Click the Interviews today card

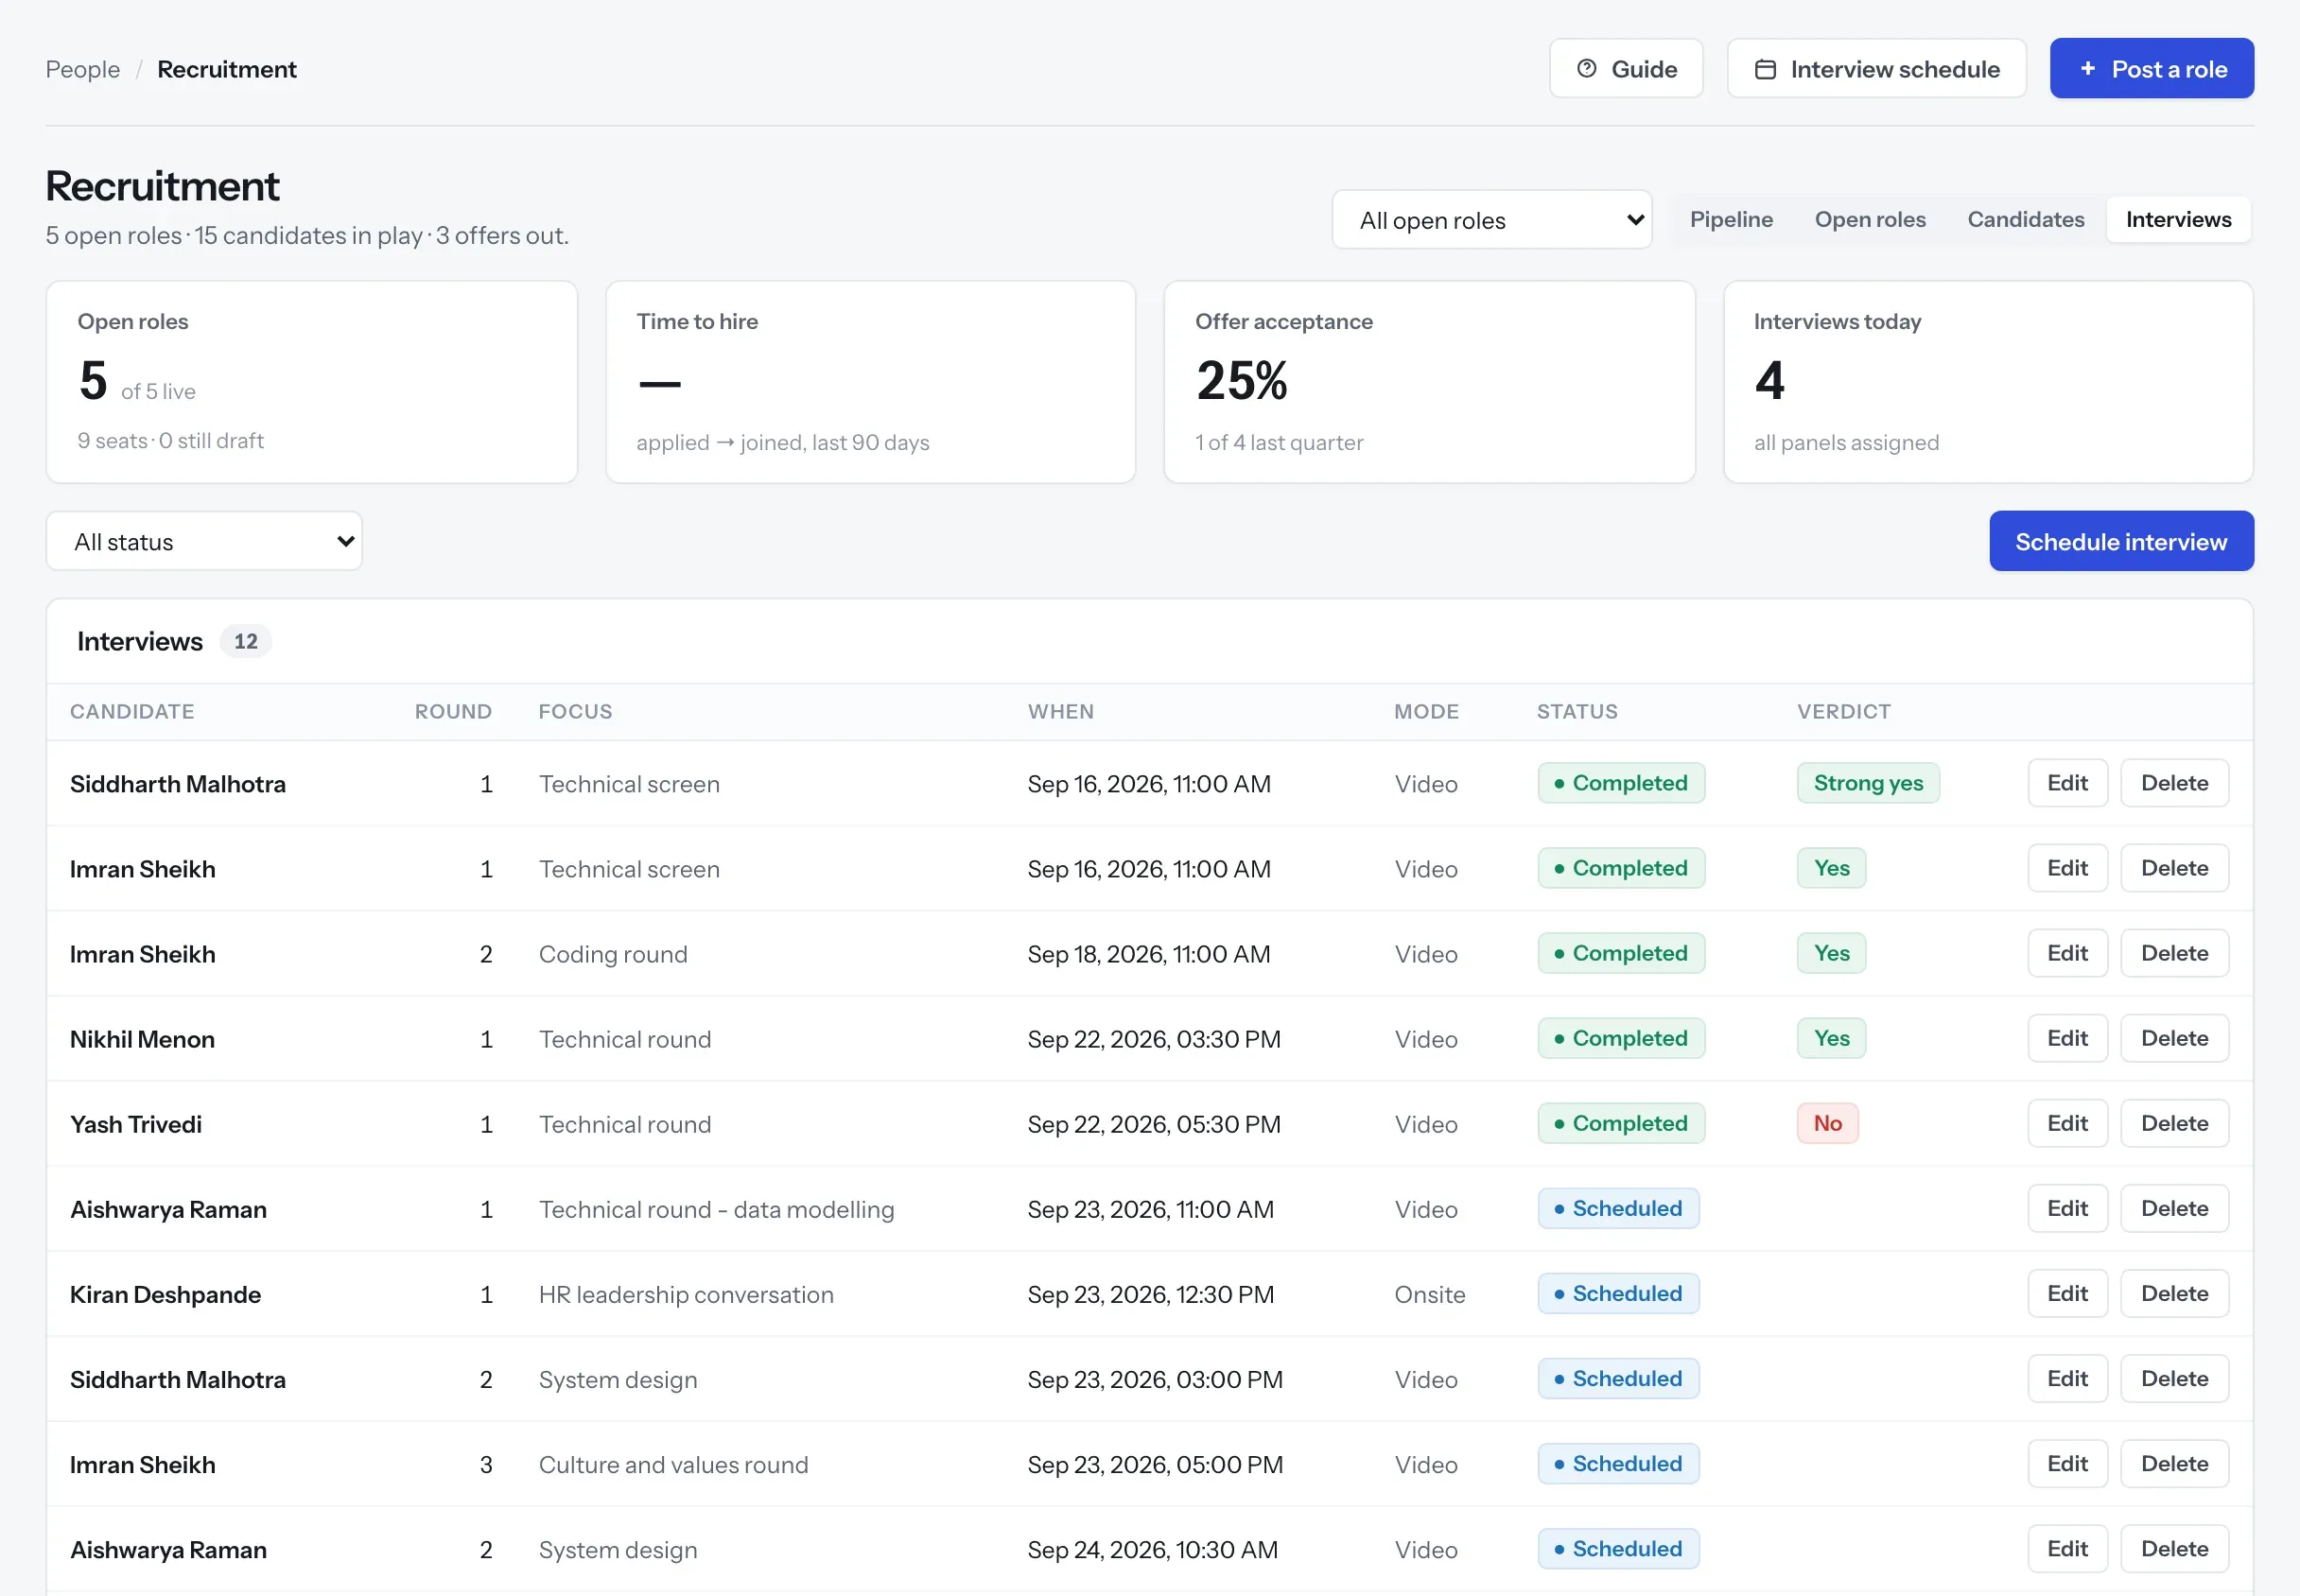(x=1987, y=382)
